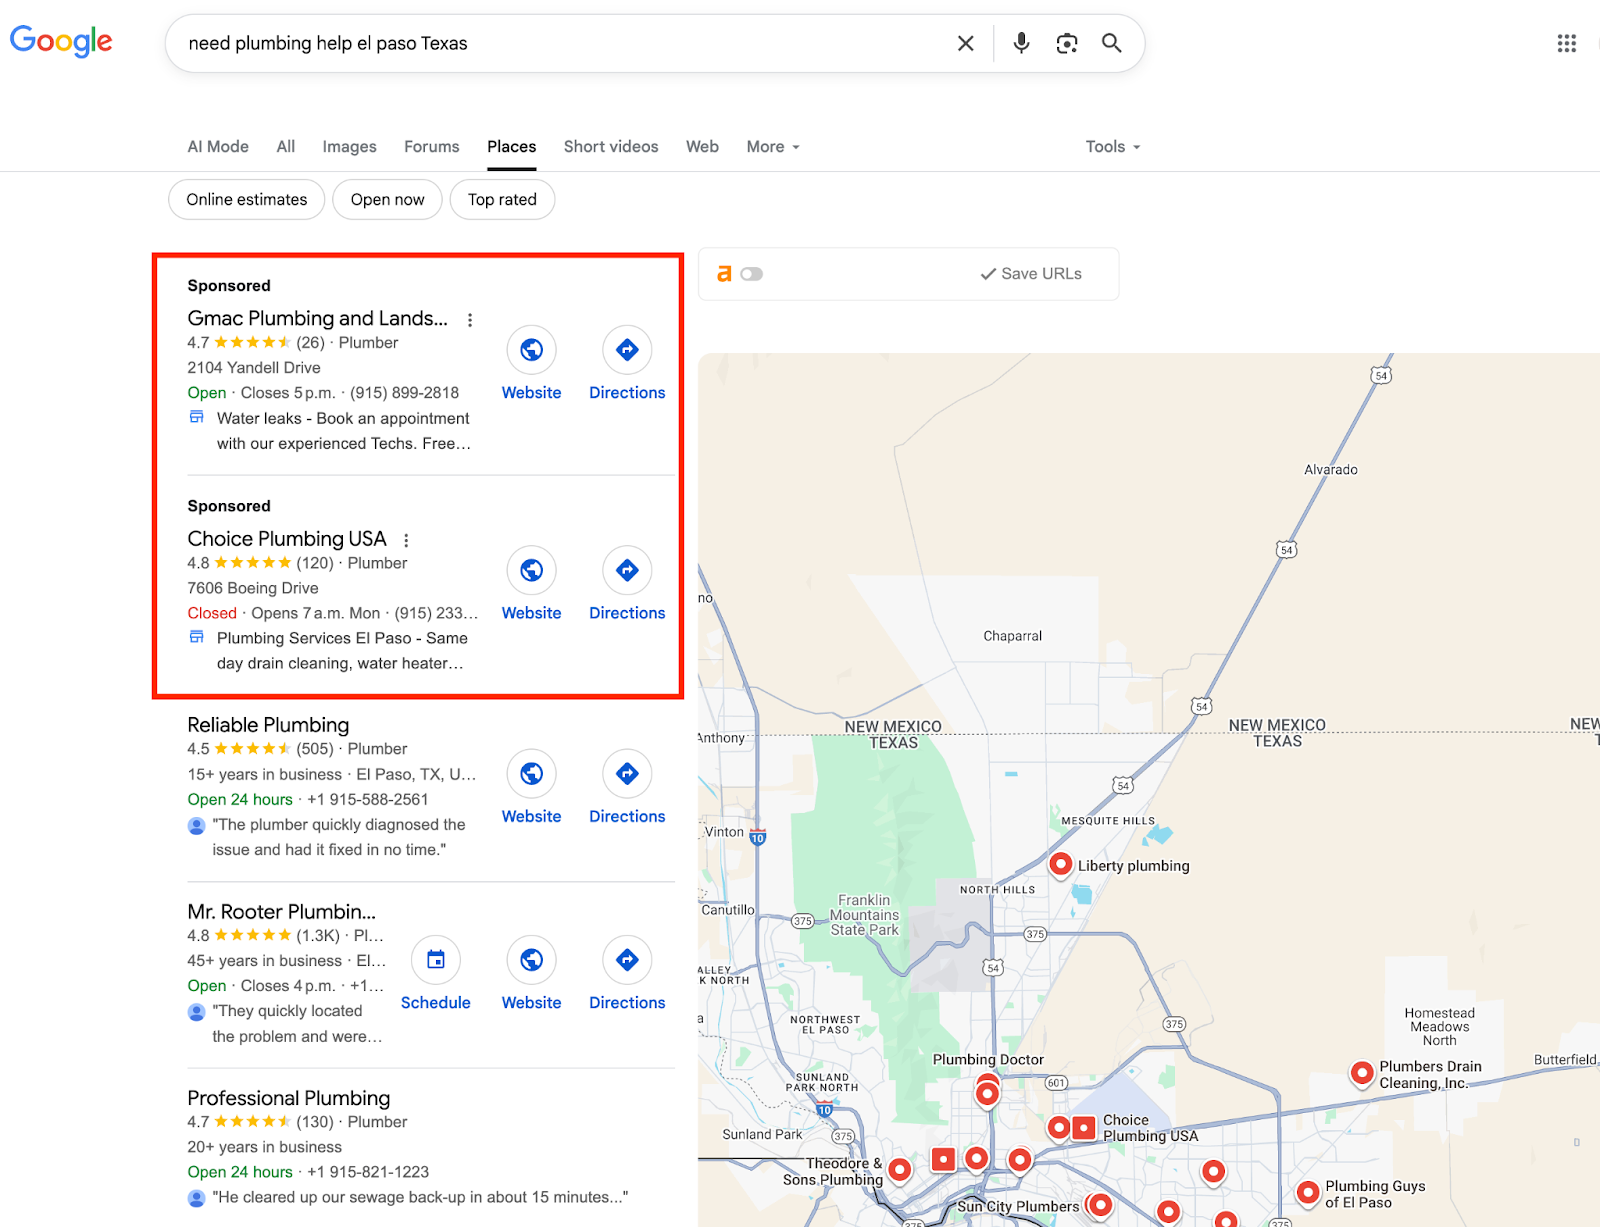Click the Gmac phone number (915) 899-2818
The height and width of the screenshot is (1227, 1600).
[404, 393]
